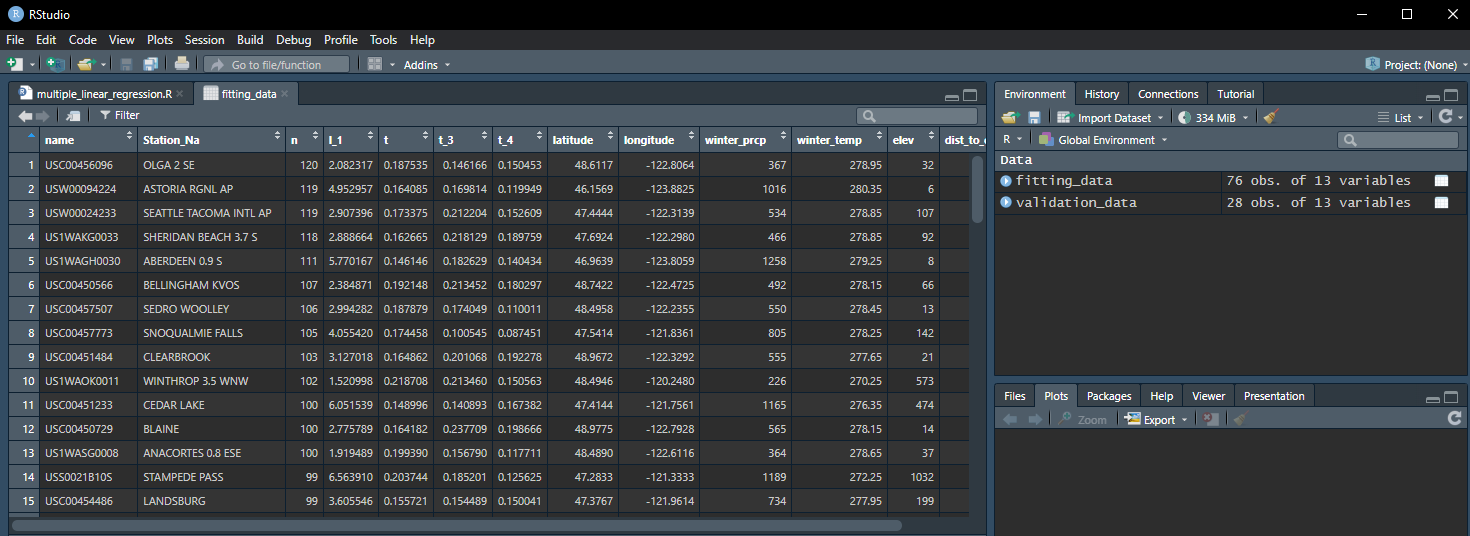
Task: Click the Filter funnel button in data viewer
Action: (x=120, y=115)
